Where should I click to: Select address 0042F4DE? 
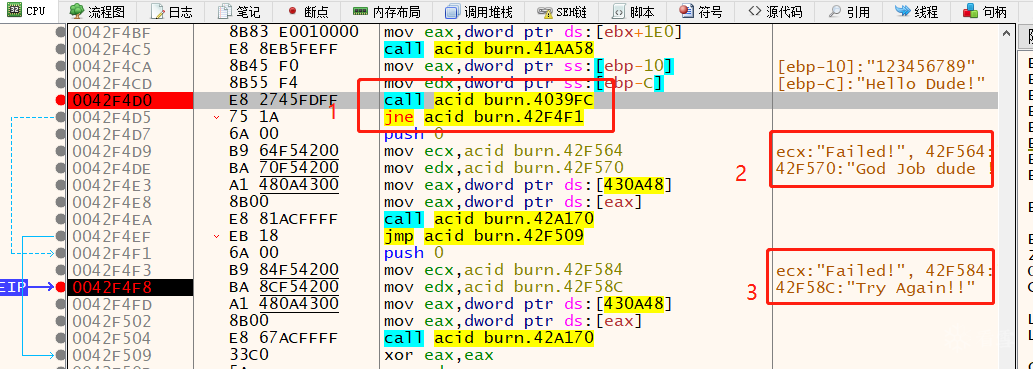(x=111, y=168)
